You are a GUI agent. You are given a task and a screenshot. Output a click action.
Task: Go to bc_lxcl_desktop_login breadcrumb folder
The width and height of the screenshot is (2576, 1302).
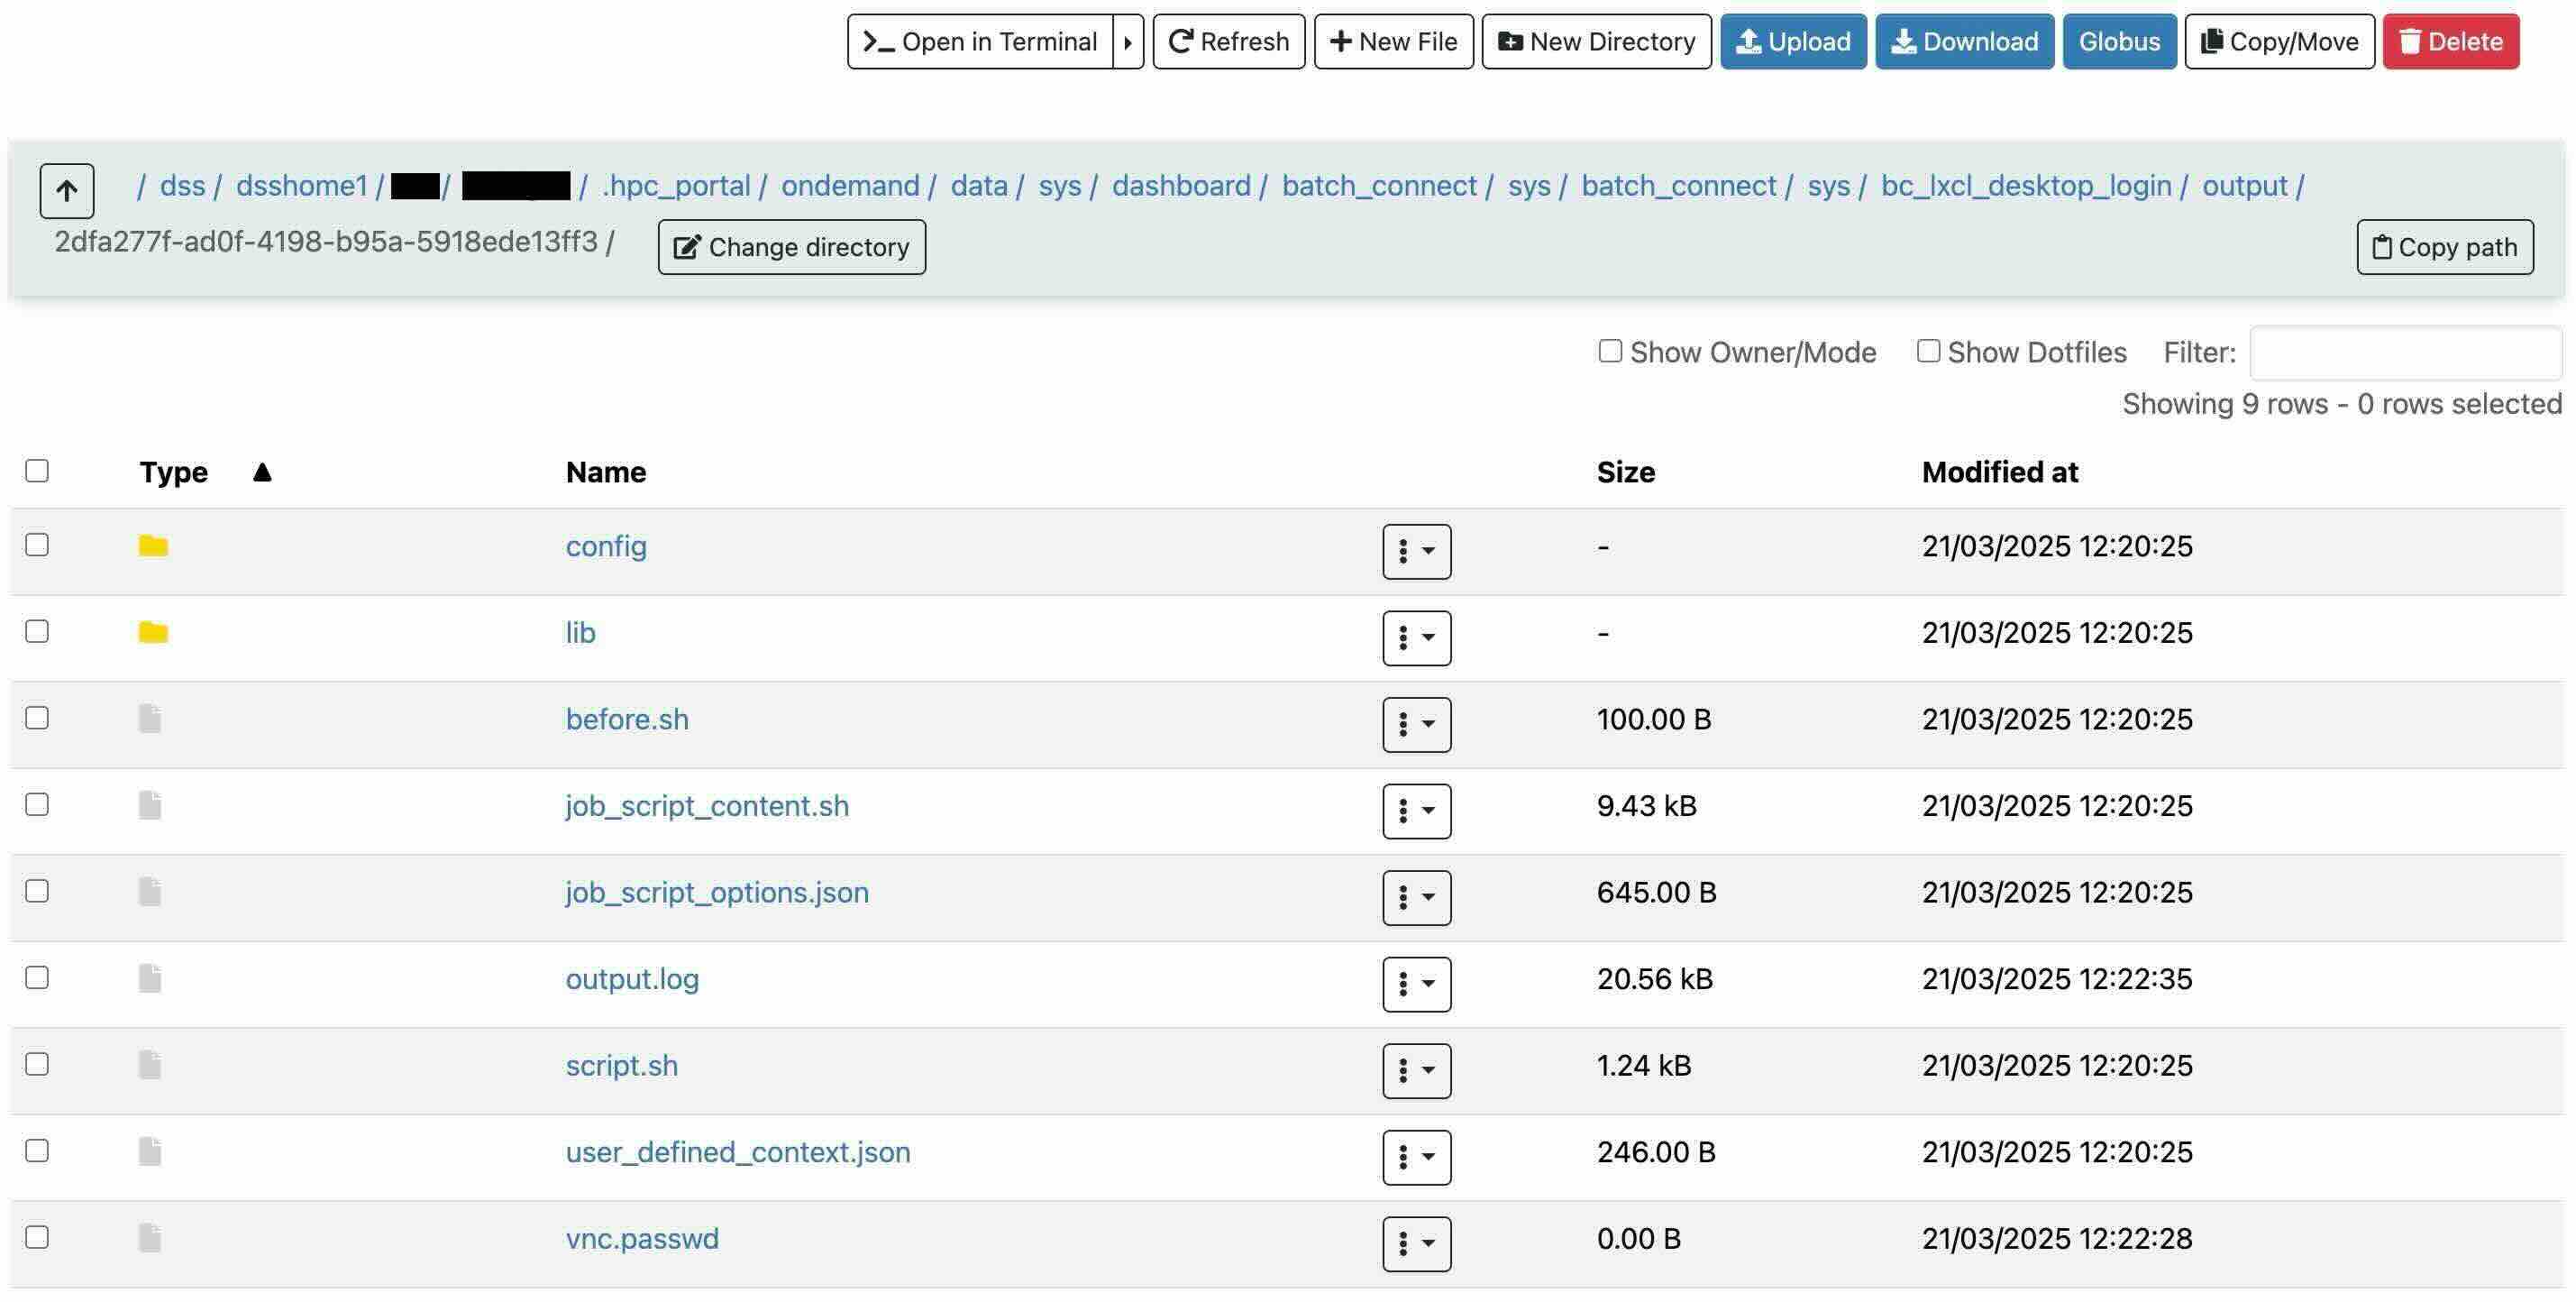[x=2025, y=186]
